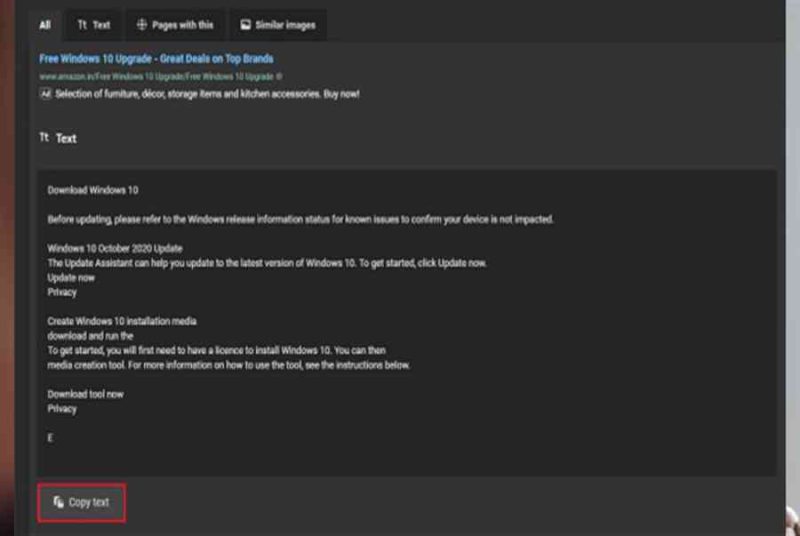
Task: Open the Text results tab
Action: 94,25
